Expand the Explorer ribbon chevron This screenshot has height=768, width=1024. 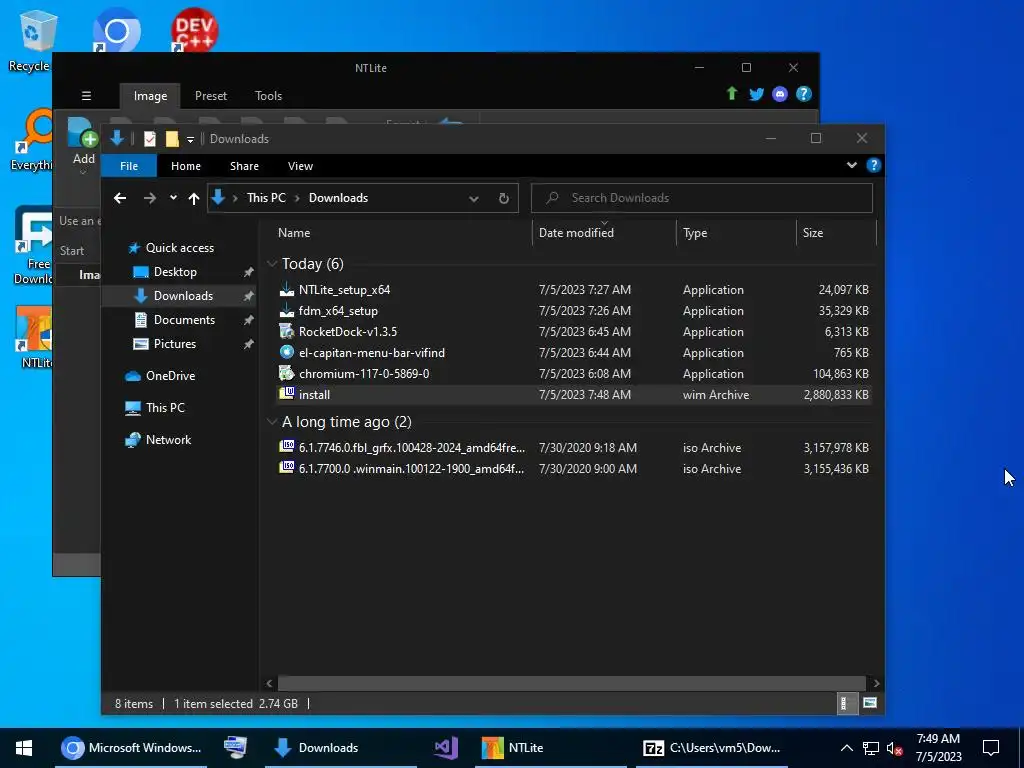click(852, 165)
